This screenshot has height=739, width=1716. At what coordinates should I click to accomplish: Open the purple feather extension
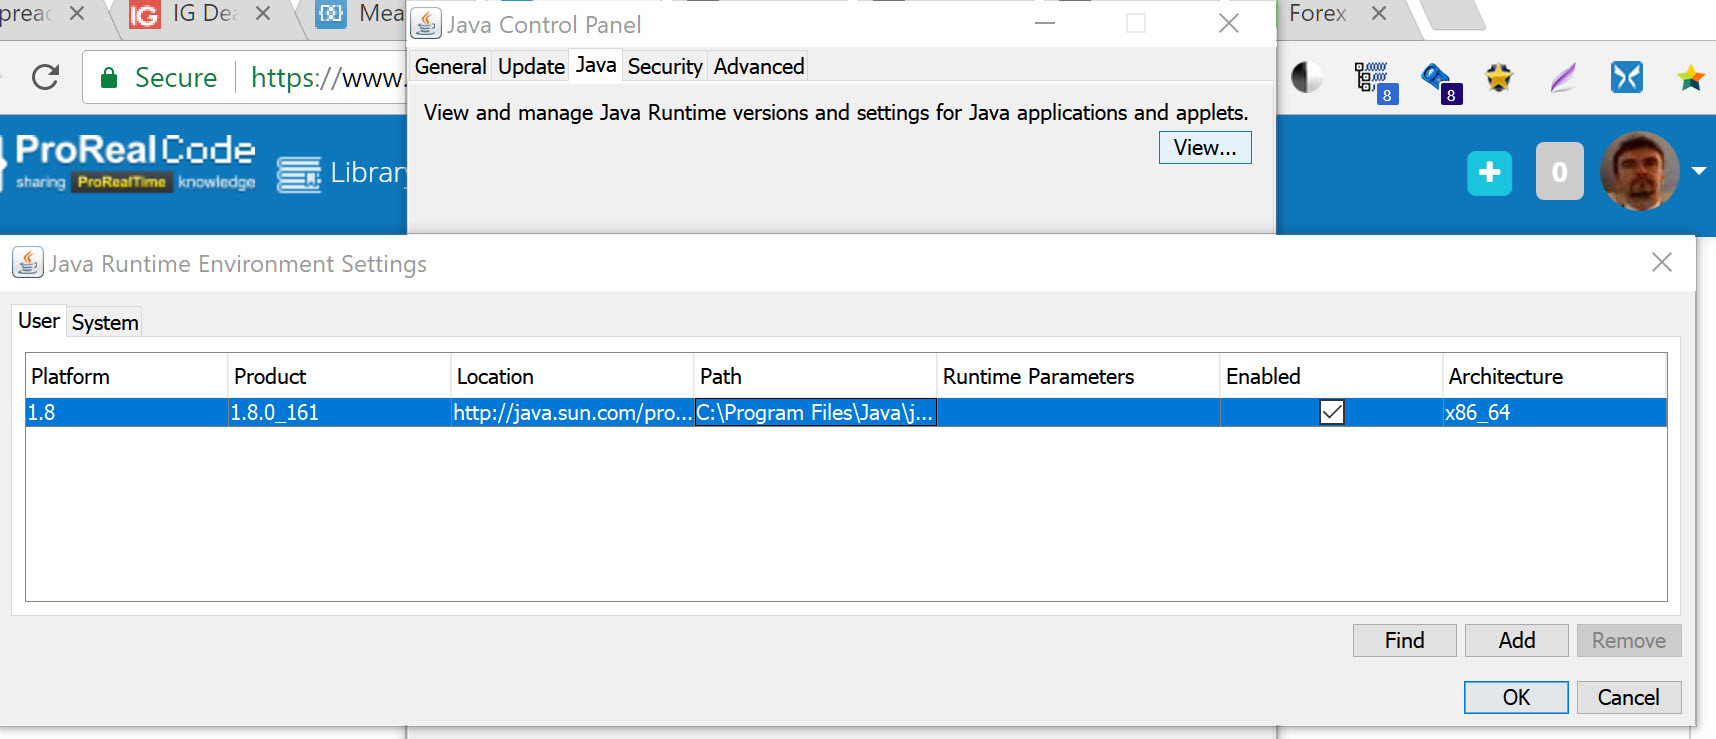[1563, 77]
